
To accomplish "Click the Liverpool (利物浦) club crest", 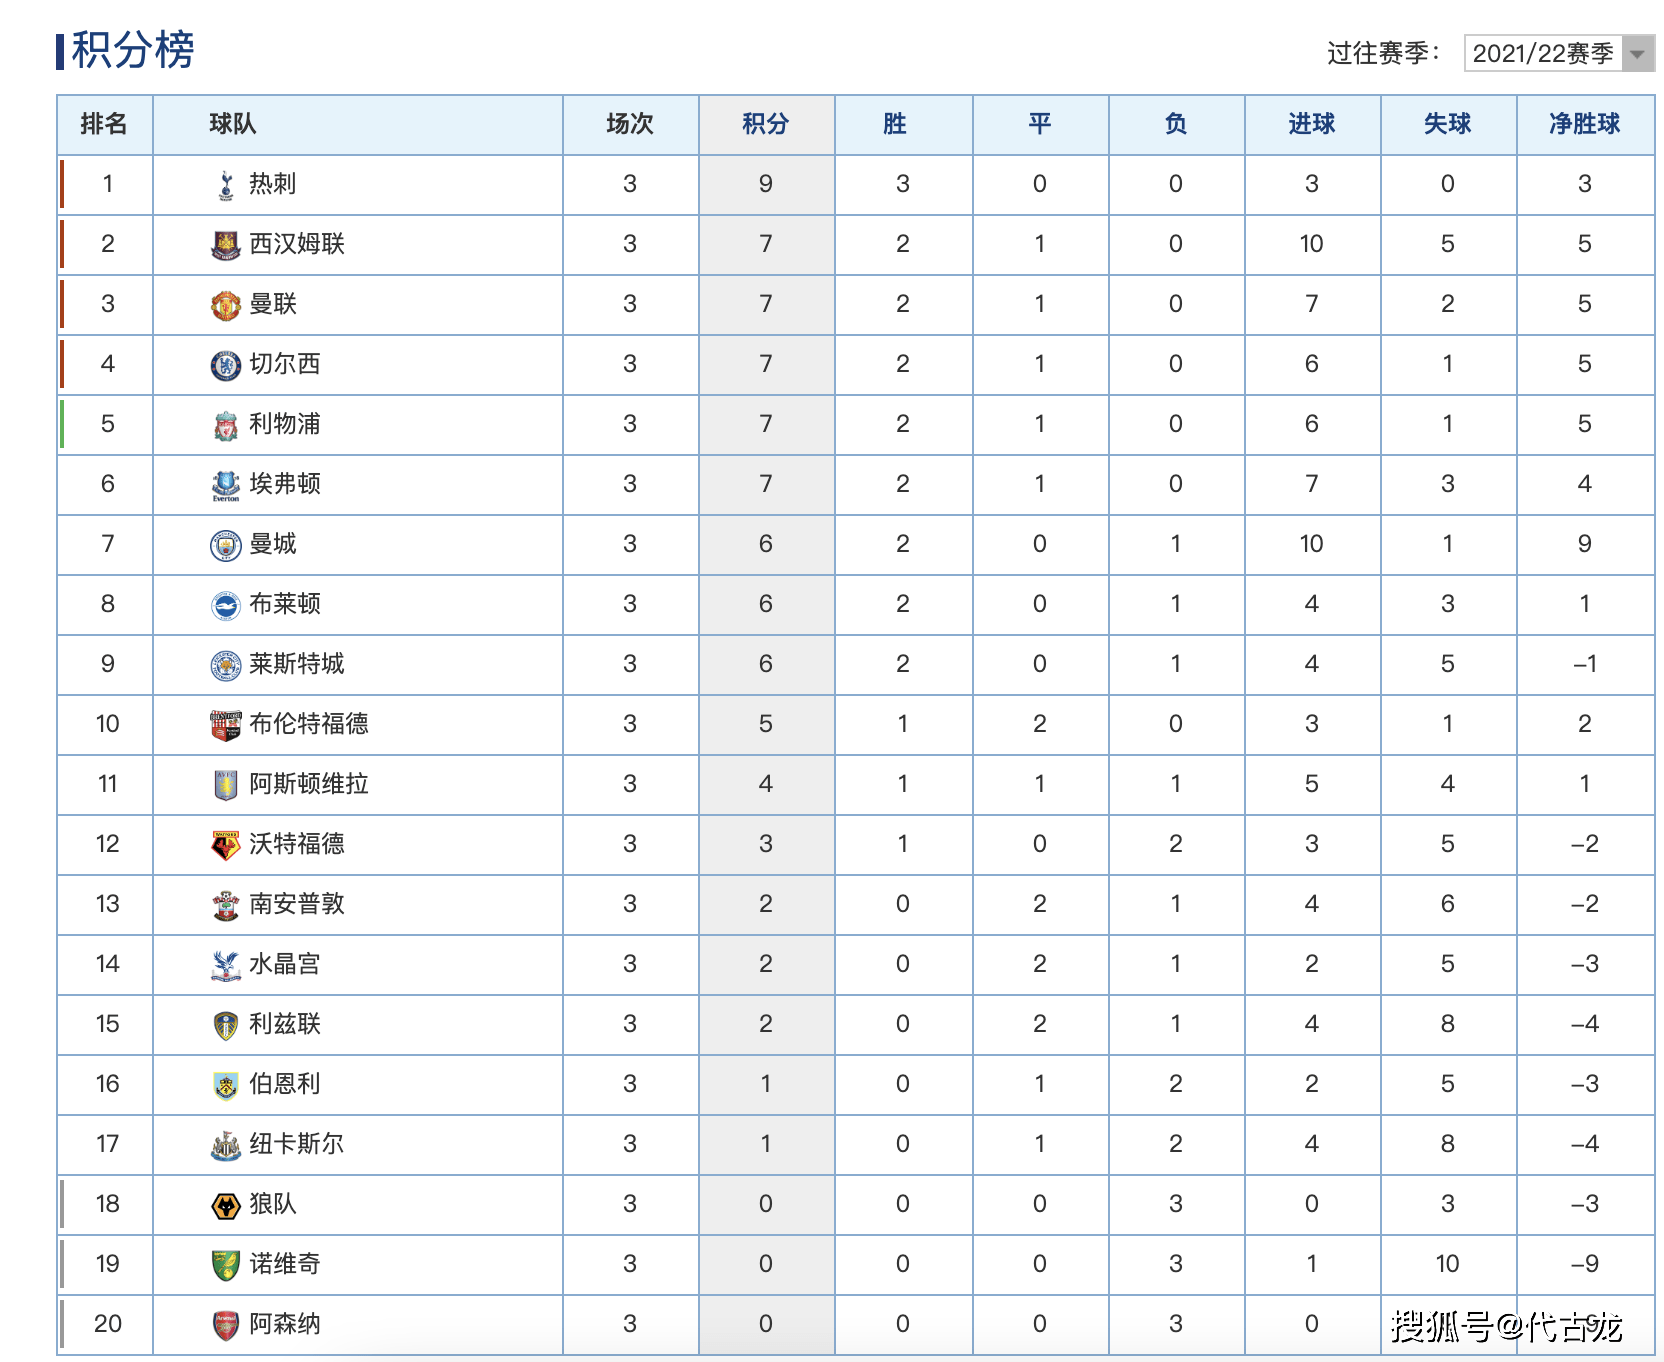I will 226,425.
